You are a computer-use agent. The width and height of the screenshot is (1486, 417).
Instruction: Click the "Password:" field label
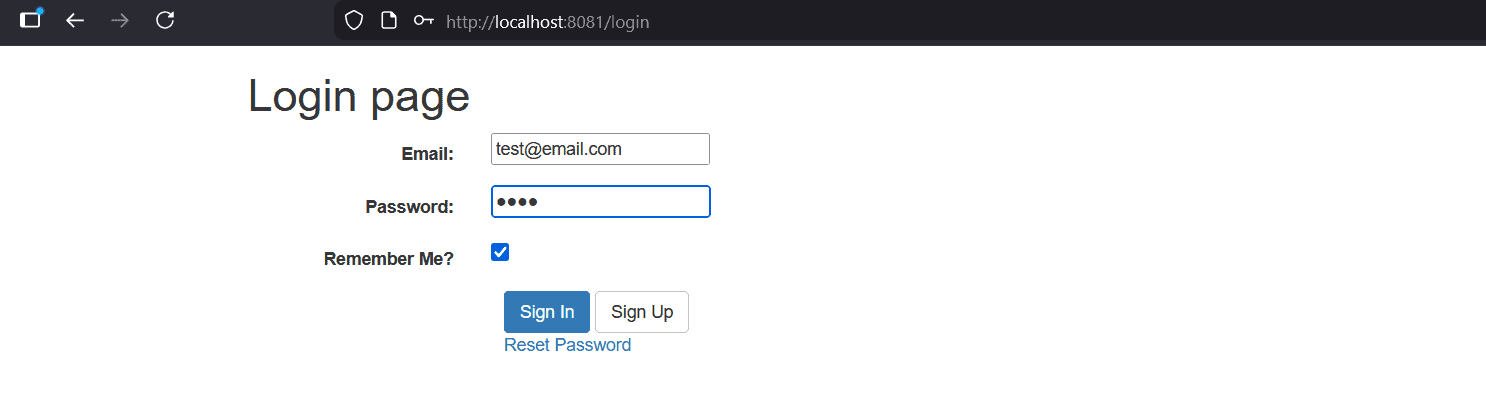click(409, 207)
